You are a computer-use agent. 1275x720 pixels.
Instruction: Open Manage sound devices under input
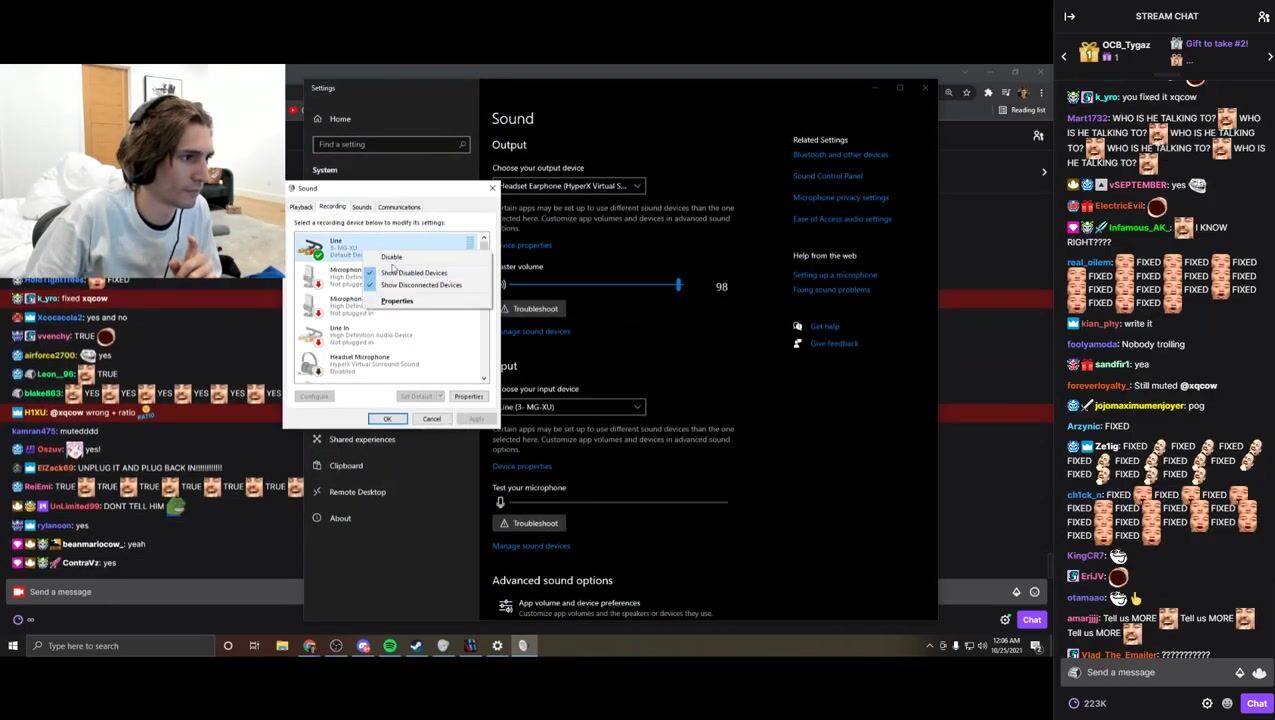point(531,546)
